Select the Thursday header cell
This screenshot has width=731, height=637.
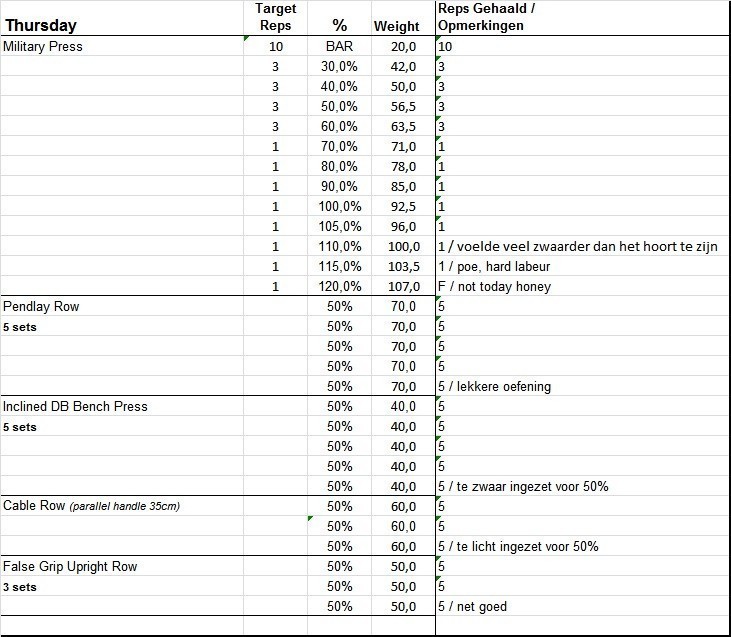[x=40, y=26]
